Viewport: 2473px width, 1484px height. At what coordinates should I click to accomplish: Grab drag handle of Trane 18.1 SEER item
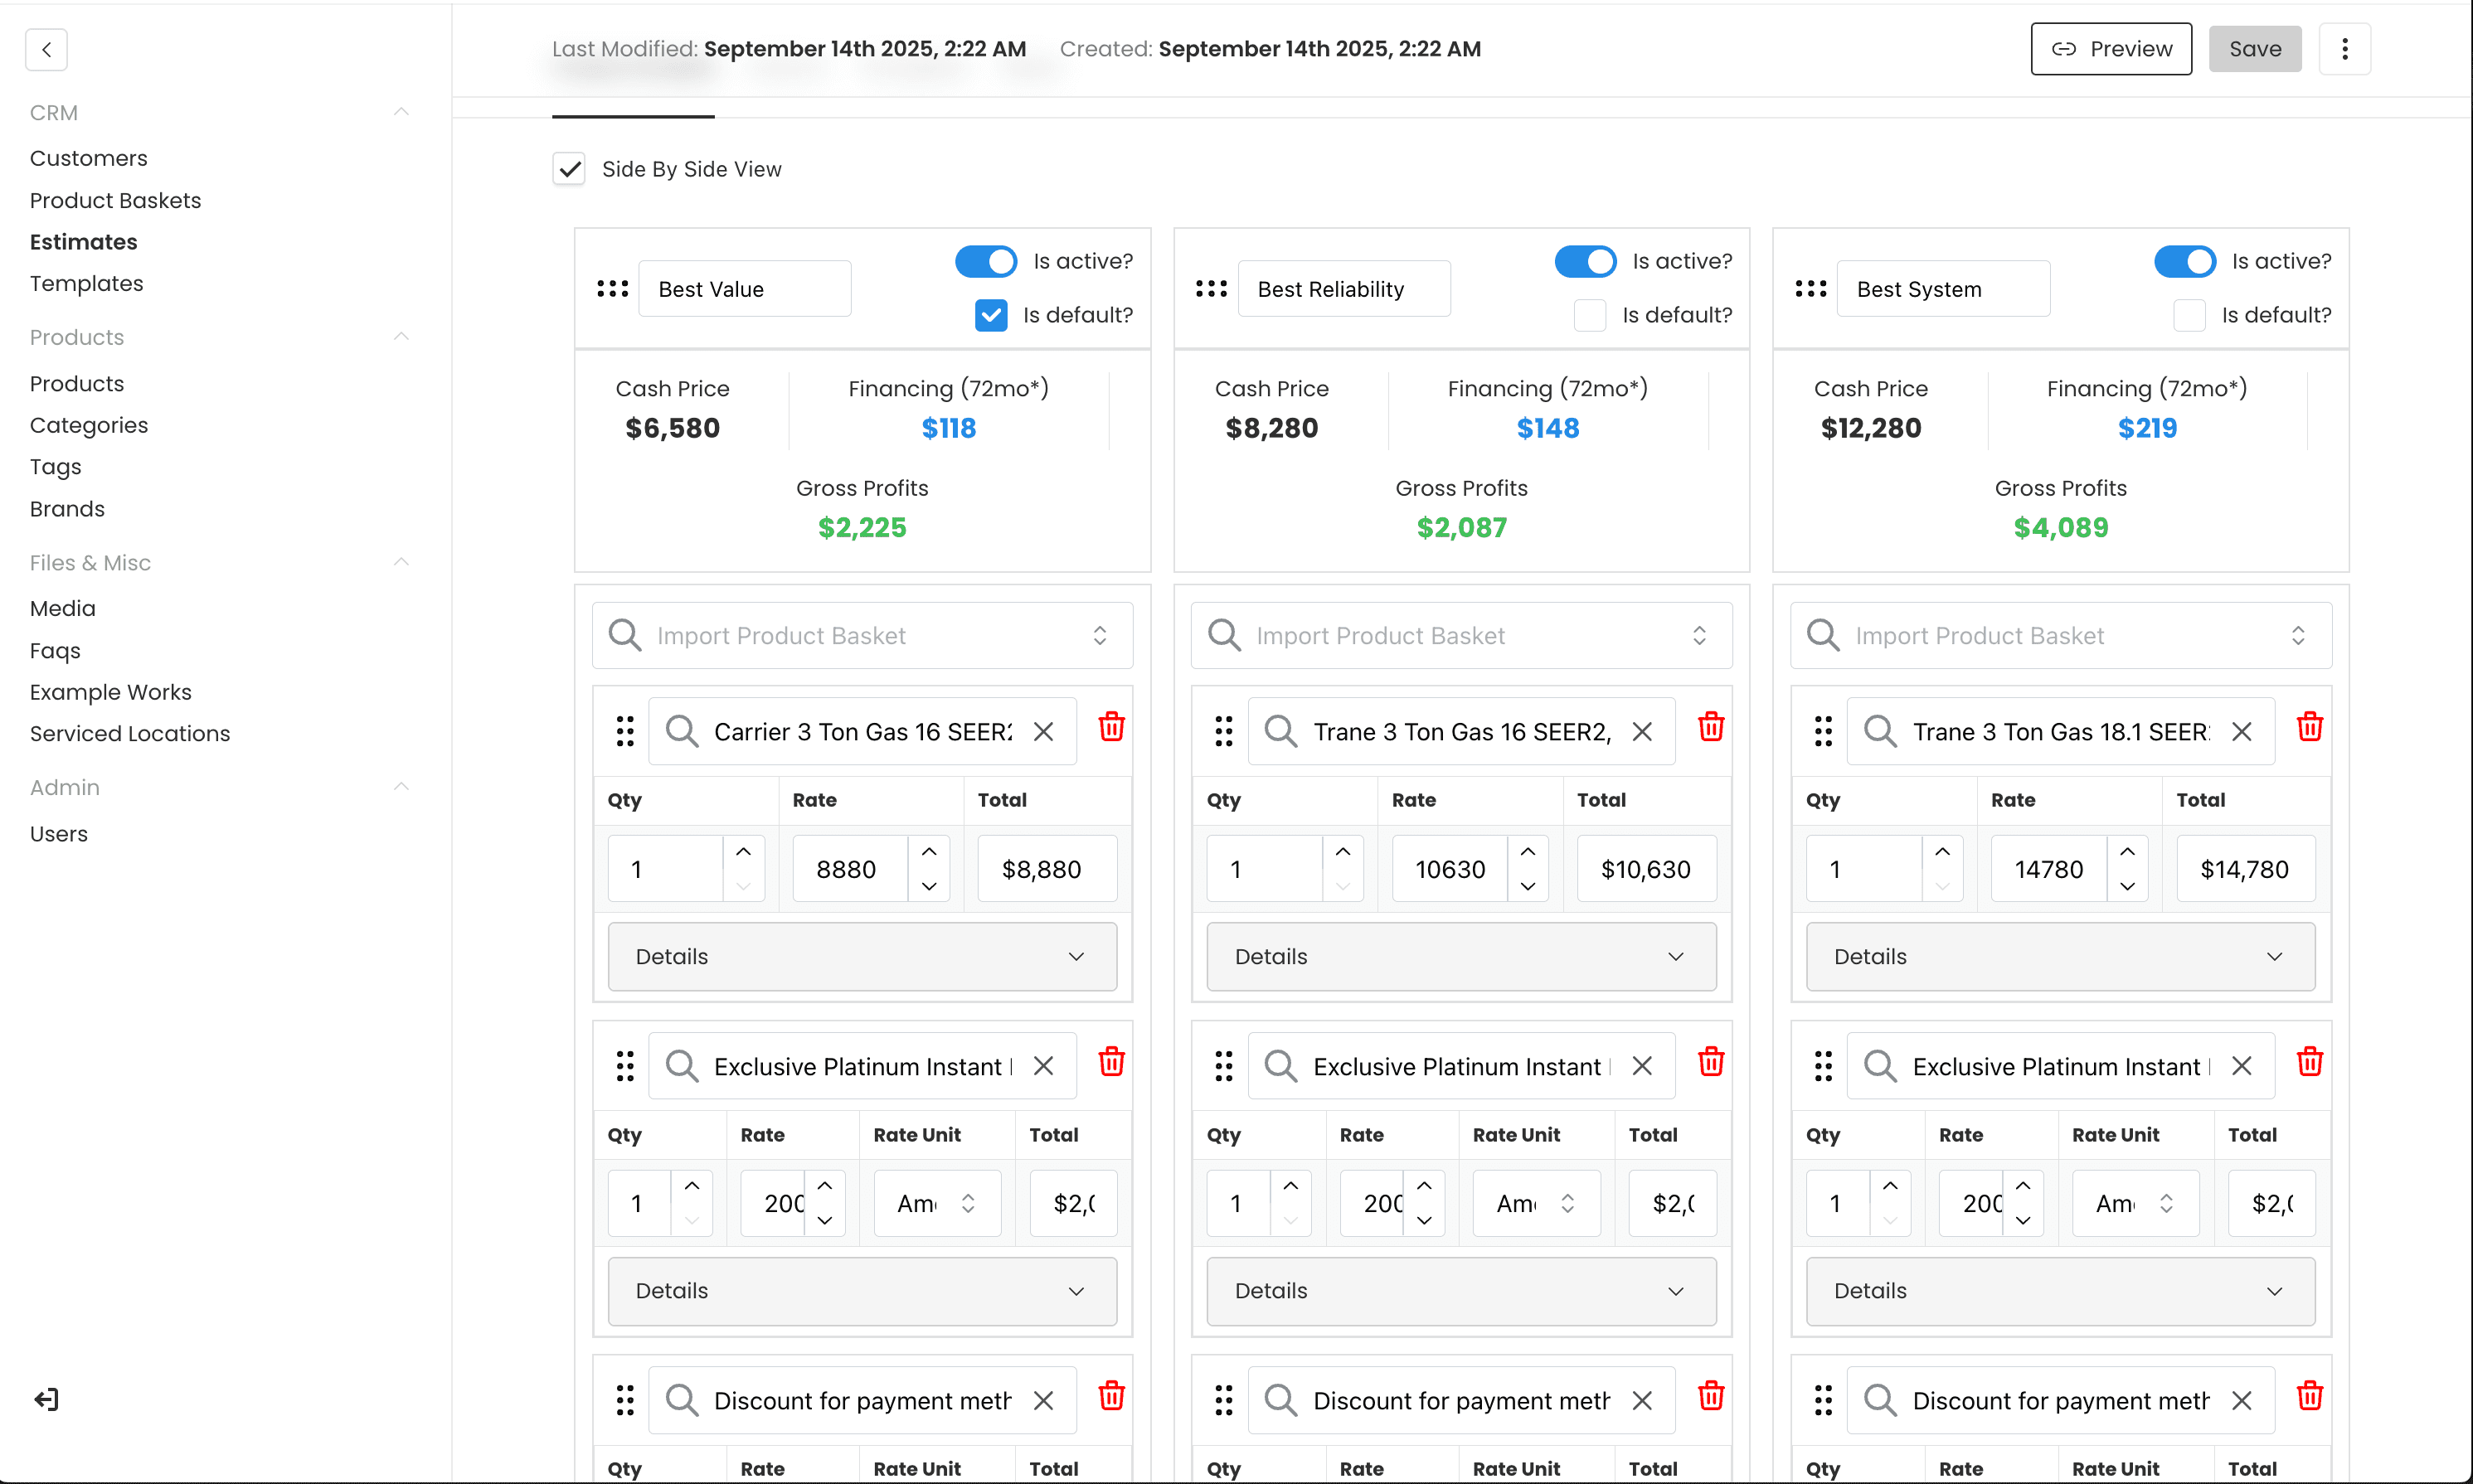1822,732
